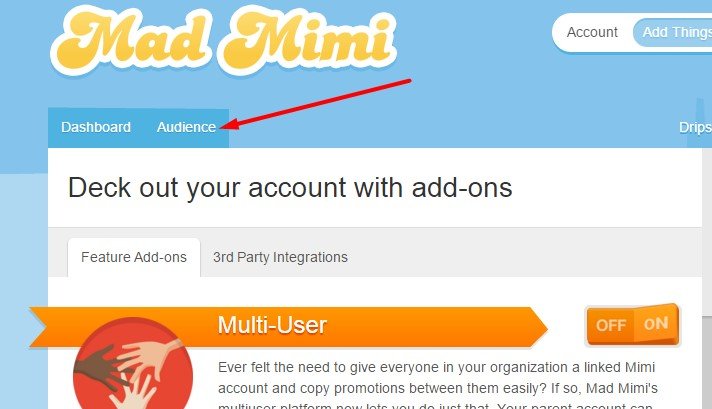Switch to the 3rd Party Integrations tab

pos(280,257)
